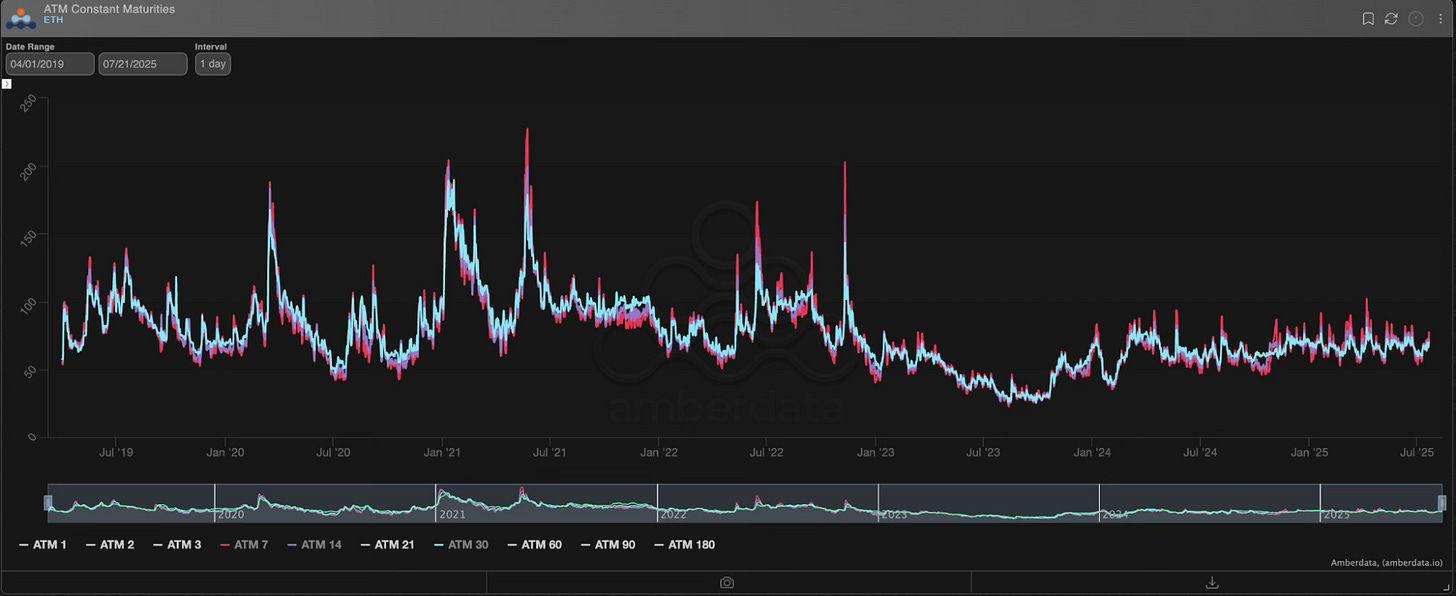This screenshot has width=1456, height=596.
Task: Click the ETH subtitle label
Action: click(x=53, y=20)
